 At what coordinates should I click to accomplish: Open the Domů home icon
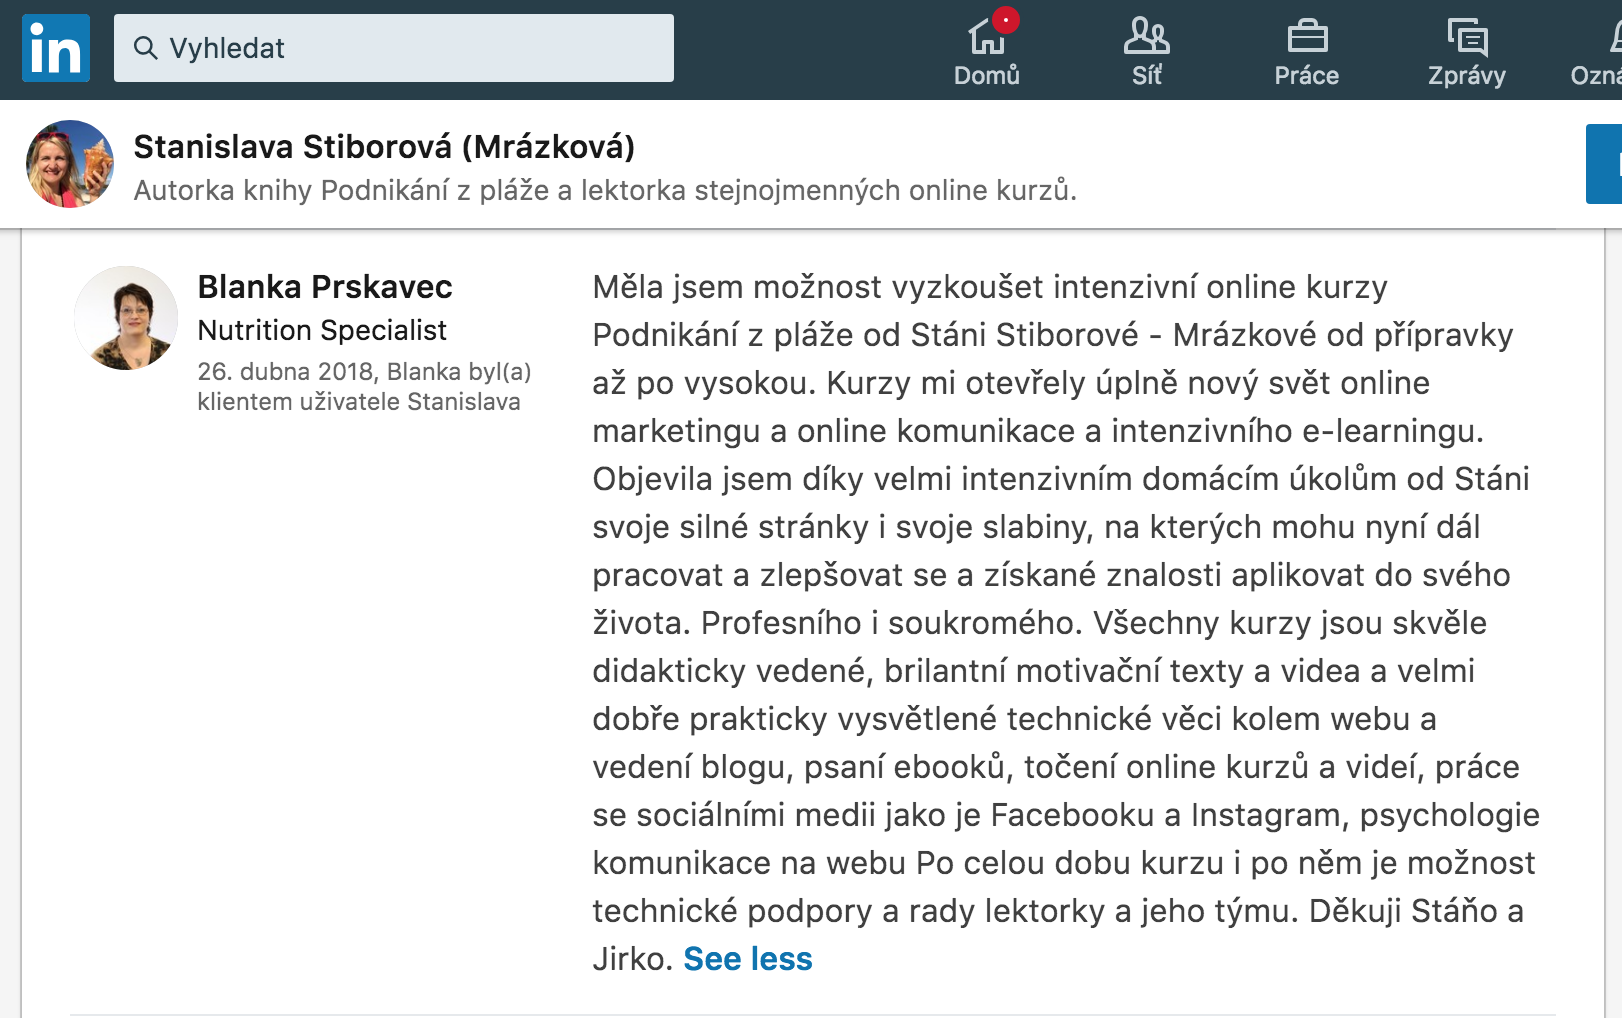[986, 38]
